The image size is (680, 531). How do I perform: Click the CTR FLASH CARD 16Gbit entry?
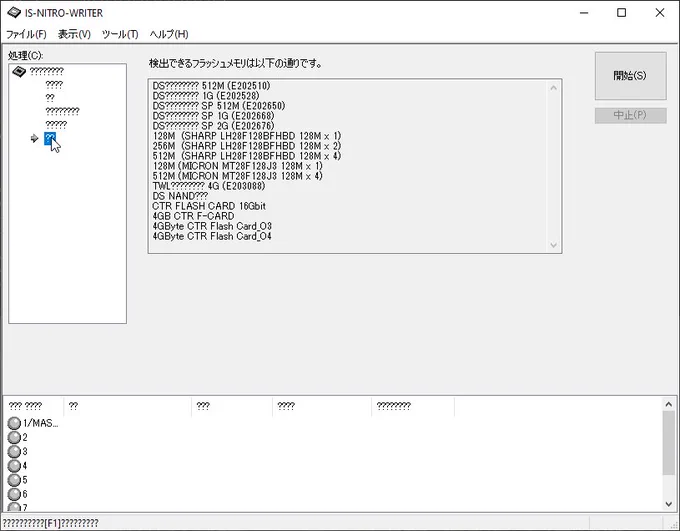(x=209, y=206)
